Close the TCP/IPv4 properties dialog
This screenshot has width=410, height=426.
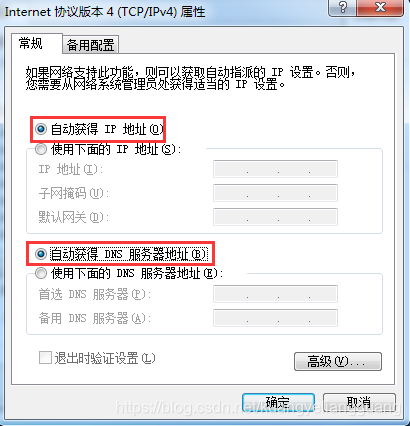pos(380,7)
